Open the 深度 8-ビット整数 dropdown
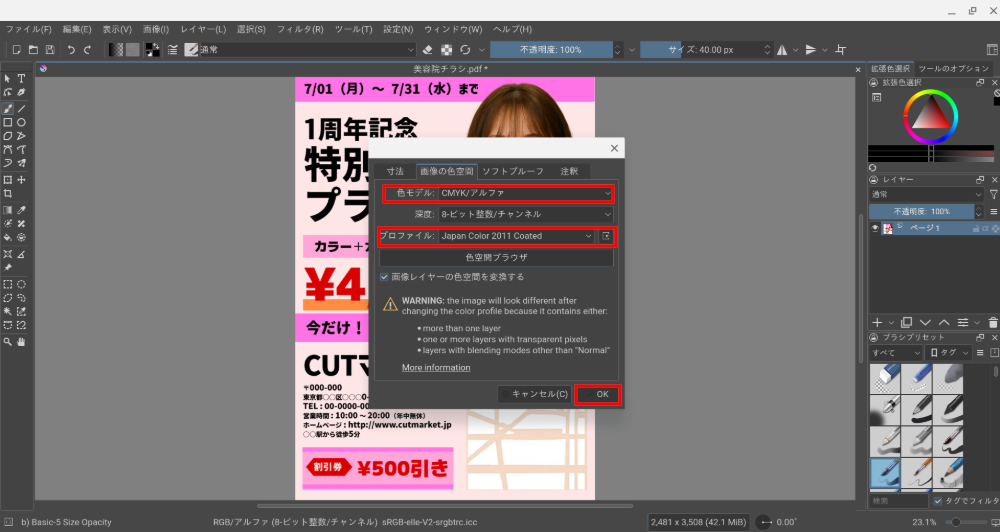Screen dimensions: 1000x532 526,214
